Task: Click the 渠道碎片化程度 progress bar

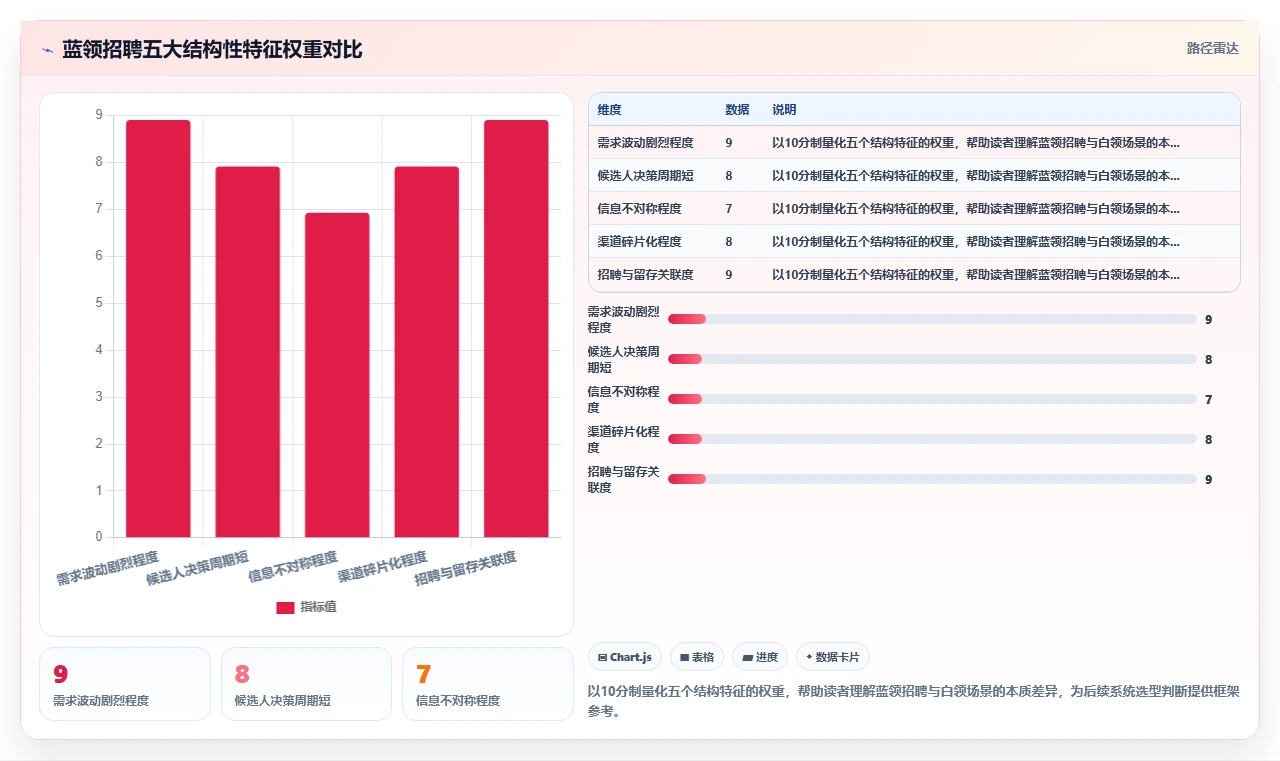Action: coord(932,439)
